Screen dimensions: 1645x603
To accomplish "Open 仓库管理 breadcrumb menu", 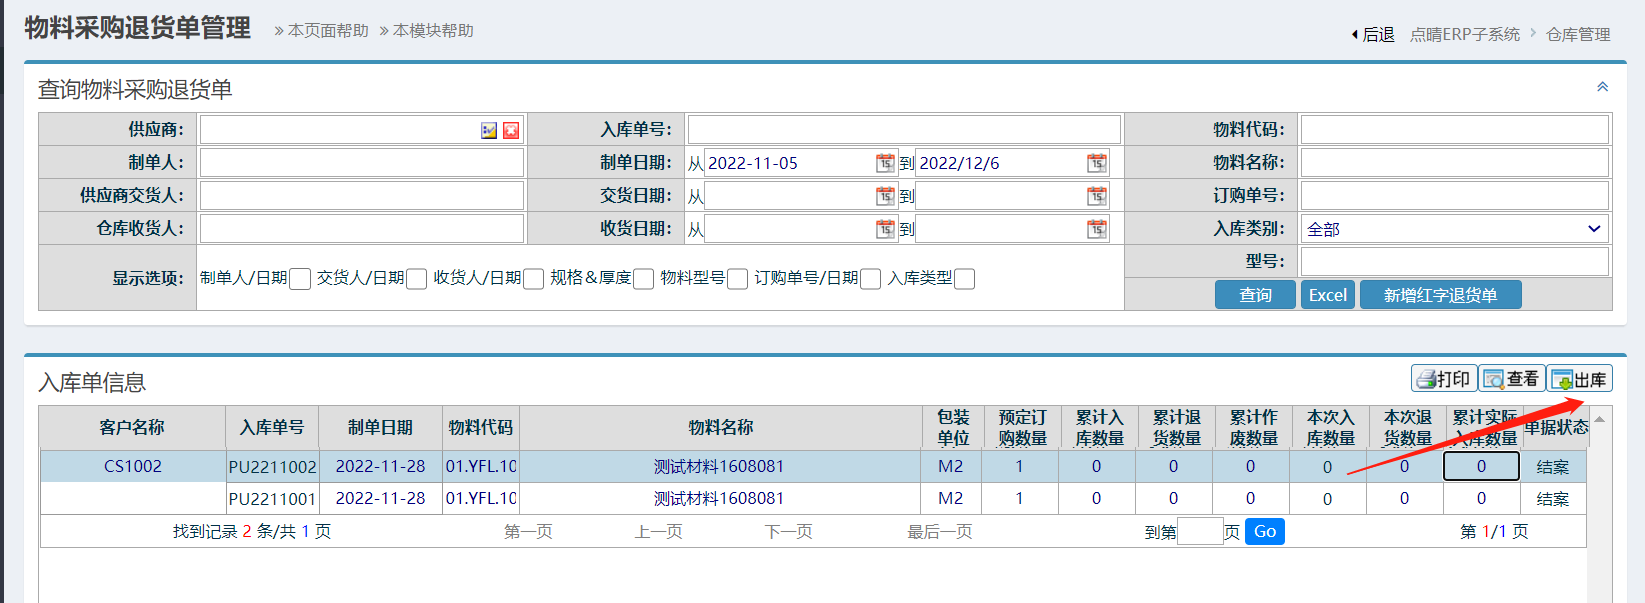I will 1577,34.
